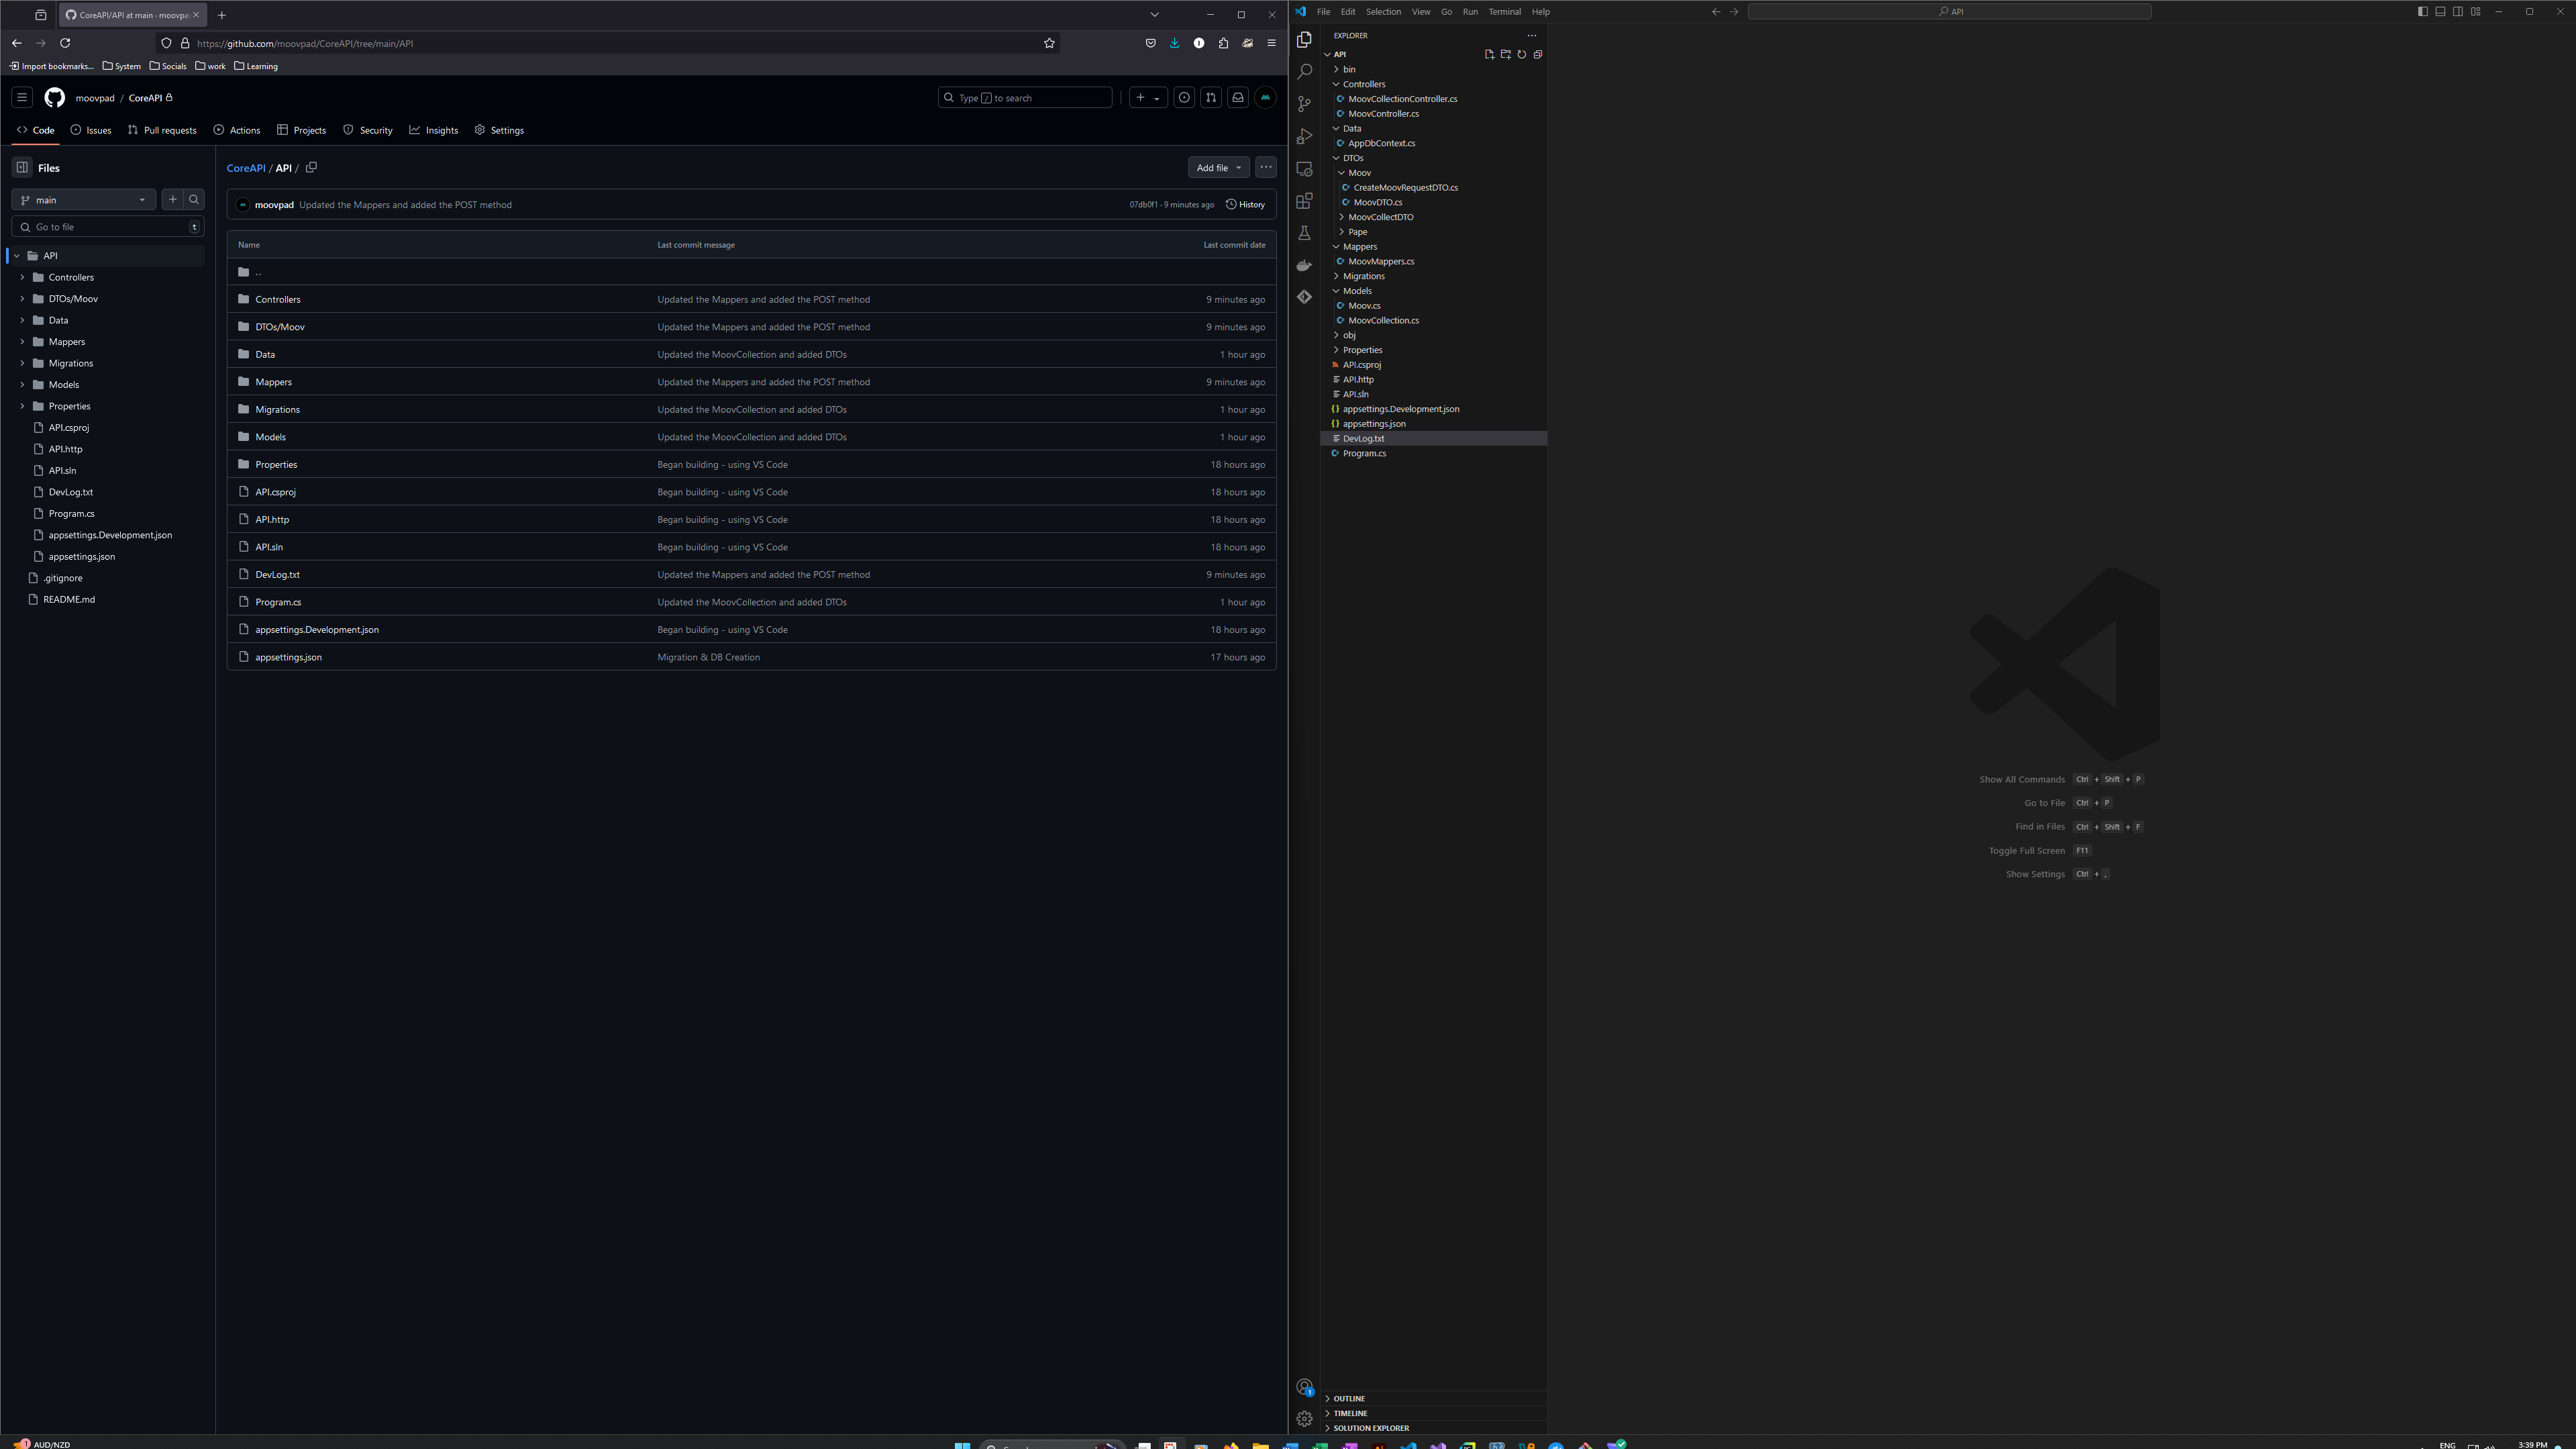Screen dimensions: 2576x1449
Task: Open GitHub issues icon in header
Action: [1184, 98]
